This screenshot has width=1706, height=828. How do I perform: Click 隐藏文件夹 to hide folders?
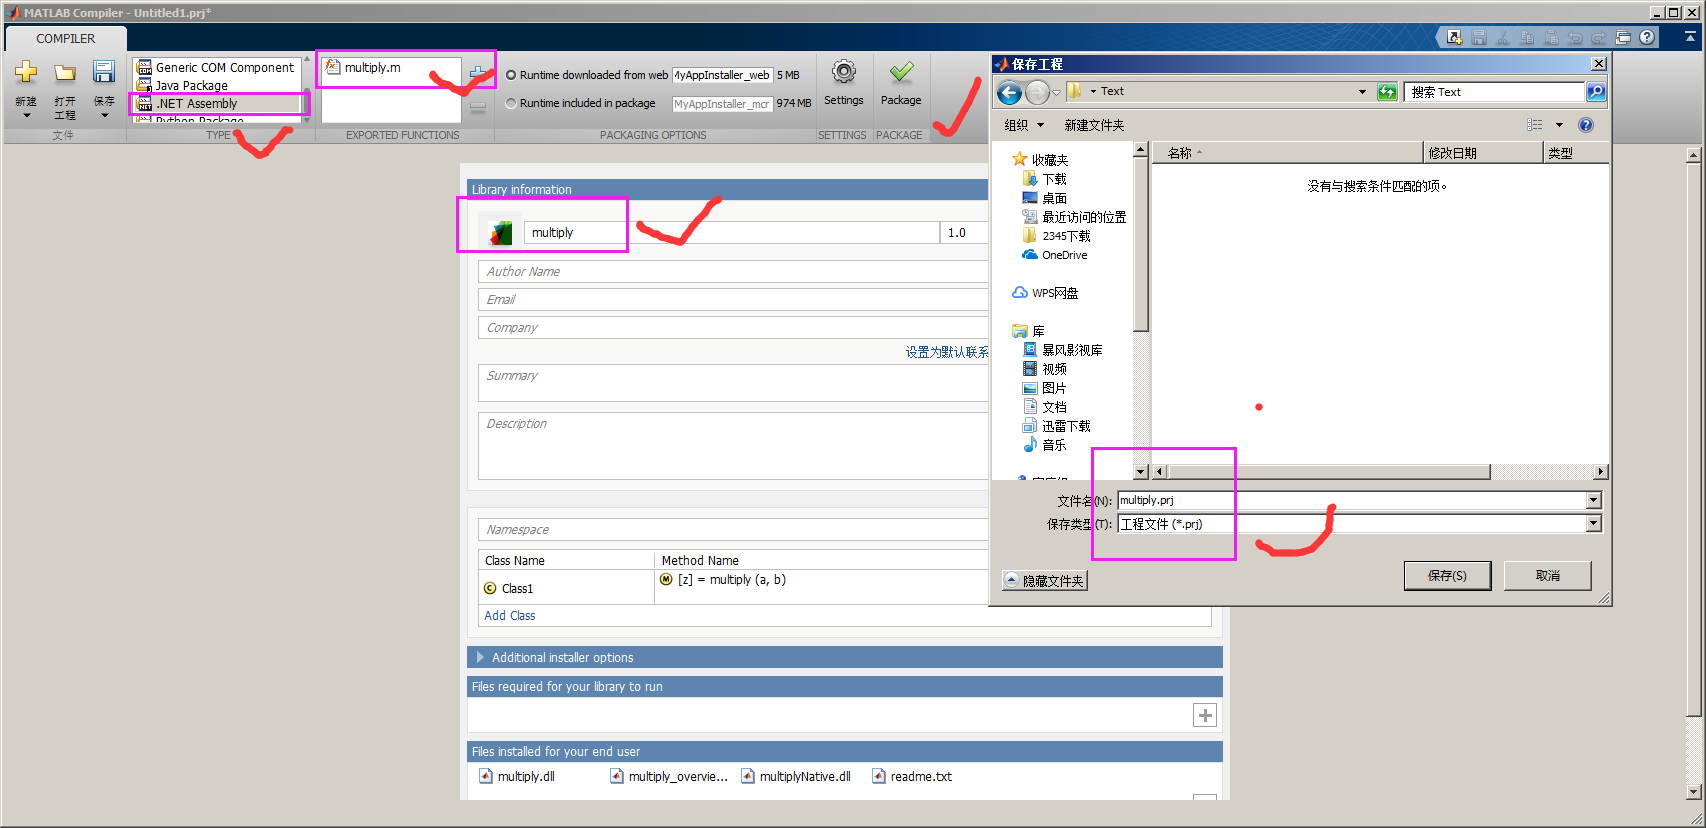(1044, 580)
